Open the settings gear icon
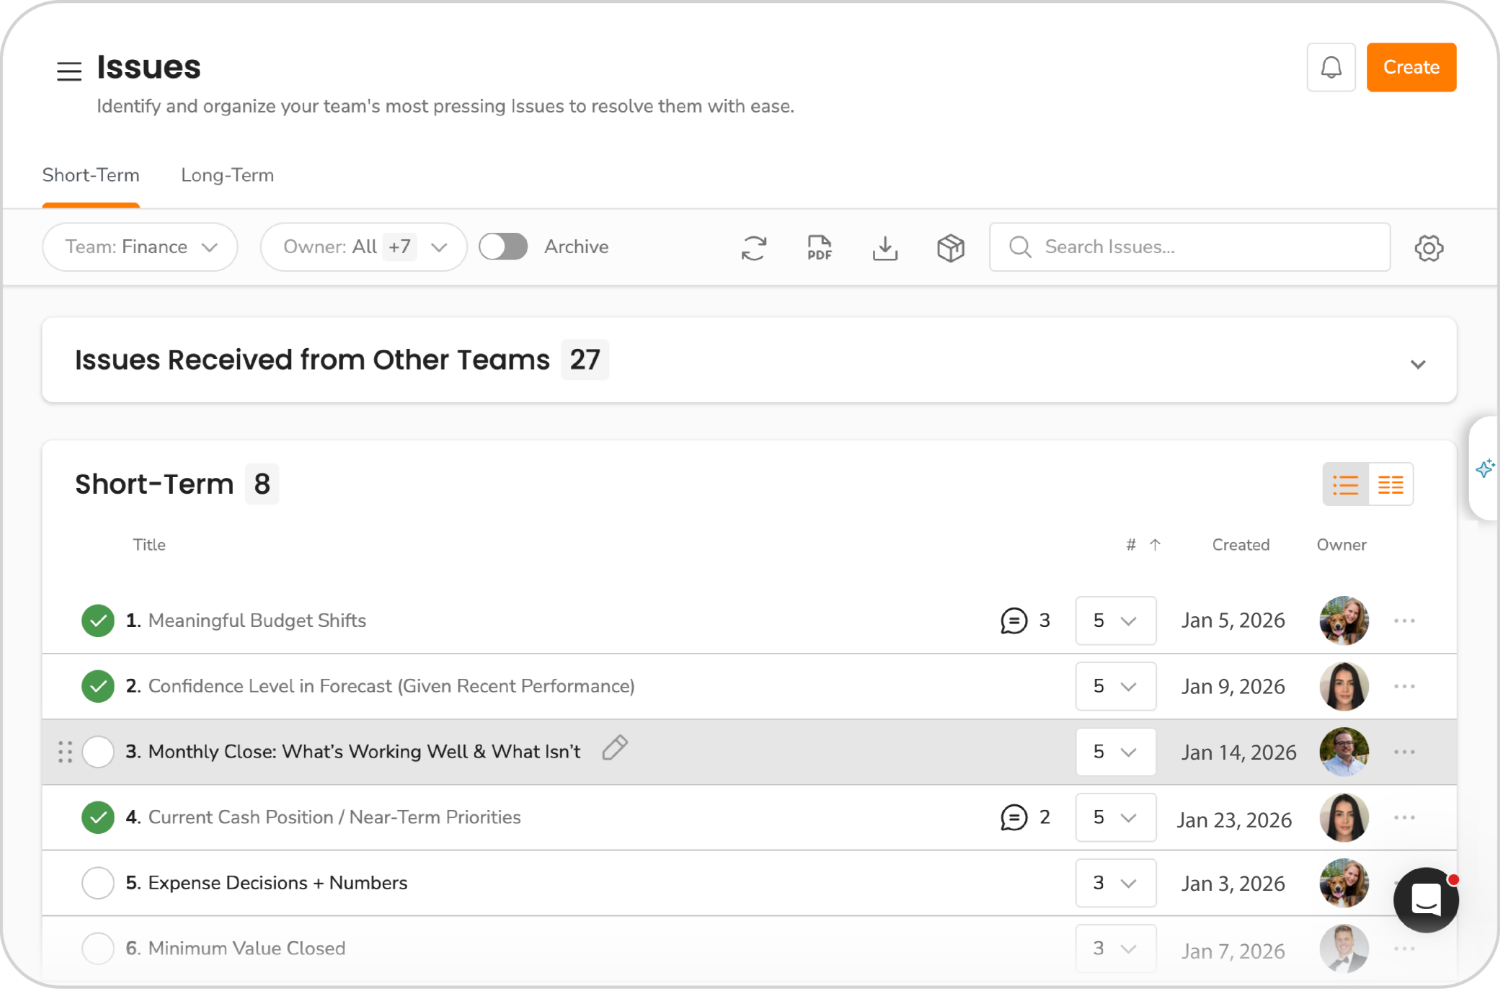Viewport: 1500px width, 989px height. tap(1428, 248)
